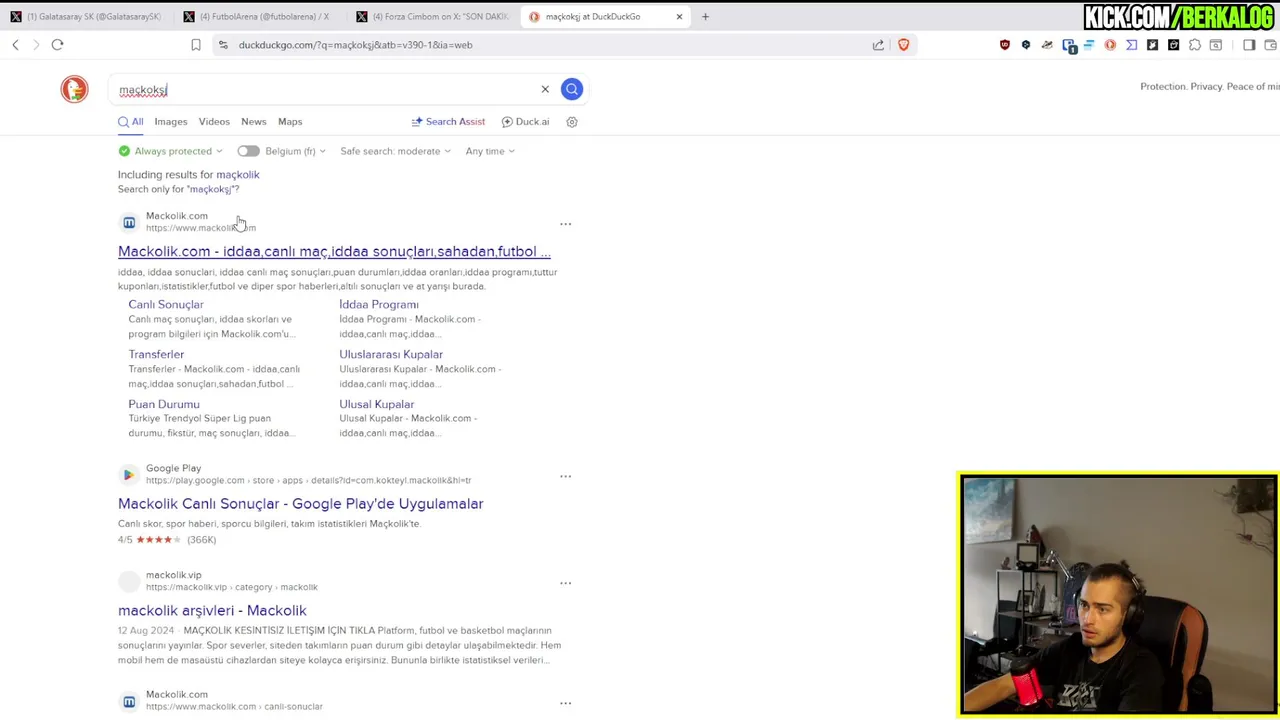Screen dimensions: 1280x720
Task: Open mackolik arşivleri - Mackolik result
Action: pos(212,611)
